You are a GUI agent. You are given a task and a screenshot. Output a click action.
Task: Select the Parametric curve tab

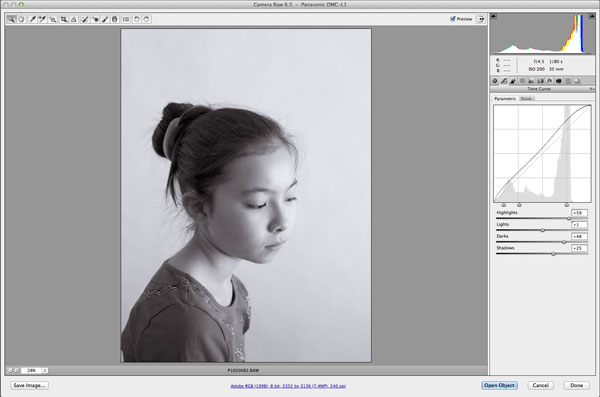[505, 99]
